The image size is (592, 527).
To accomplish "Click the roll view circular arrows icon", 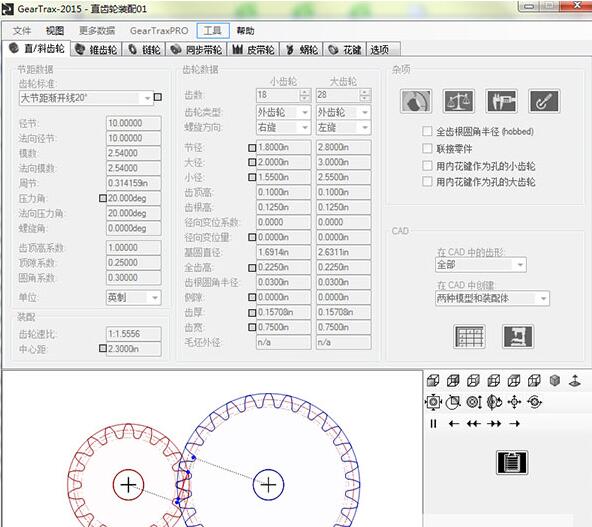I will (535, 402).
